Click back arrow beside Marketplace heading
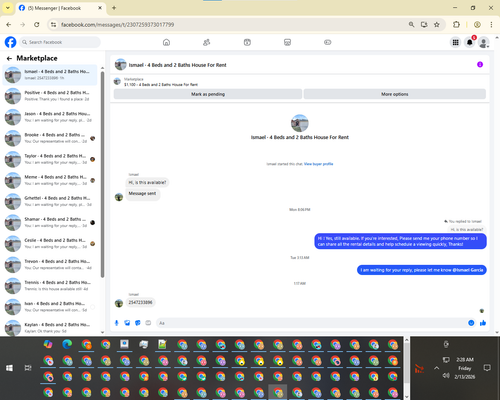 click(9, 59)
